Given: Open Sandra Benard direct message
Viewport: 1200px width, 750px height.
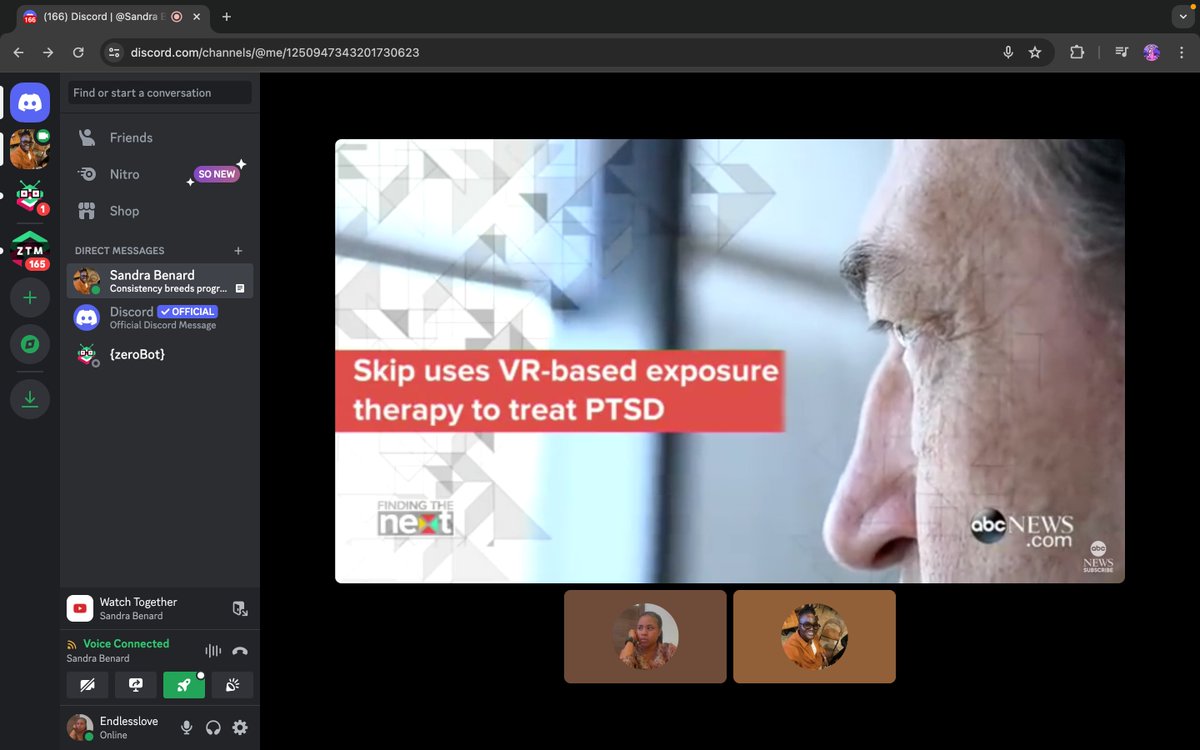Looking at the screenshot, I should pyautogui.click(x=160, y=281).
